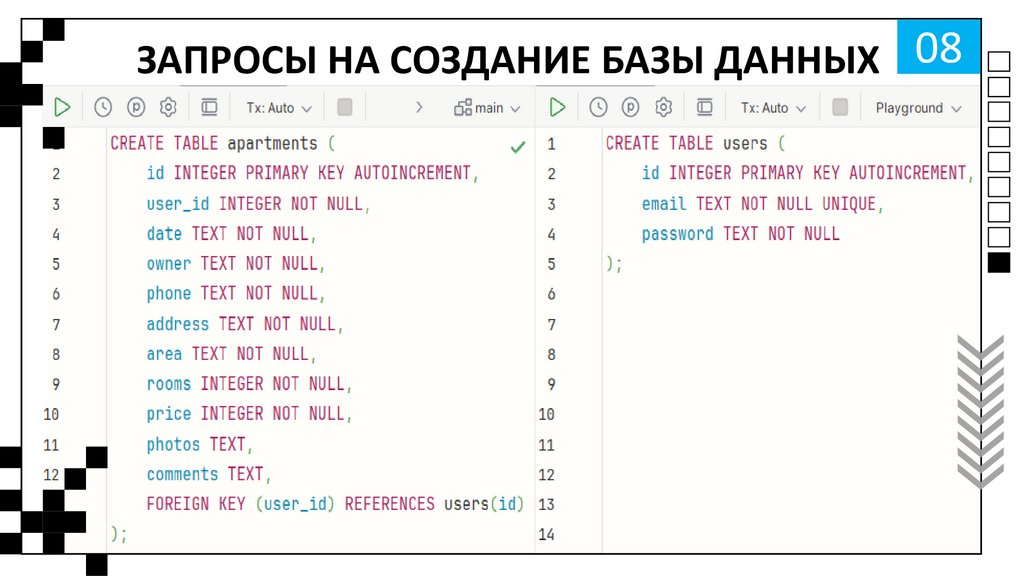Toggle in-editor results icon in right toolbar
The width and height of the screenshot is (1024, 576).
coord(704,107)
